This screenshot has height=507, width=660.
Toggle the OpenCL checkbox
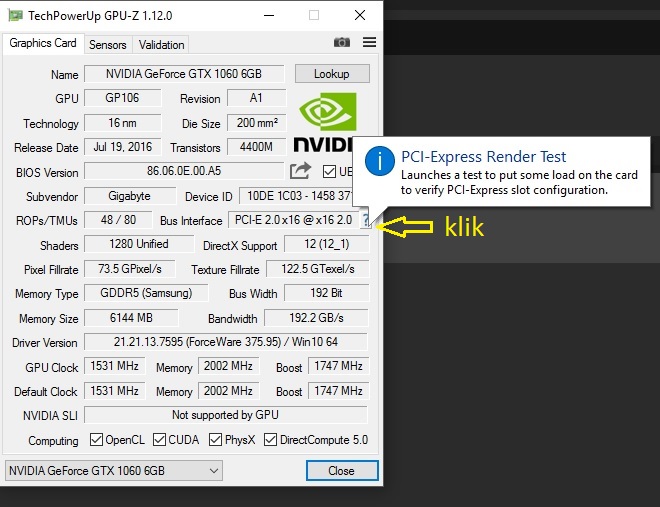pyautogui.click(x=96, y=440)
